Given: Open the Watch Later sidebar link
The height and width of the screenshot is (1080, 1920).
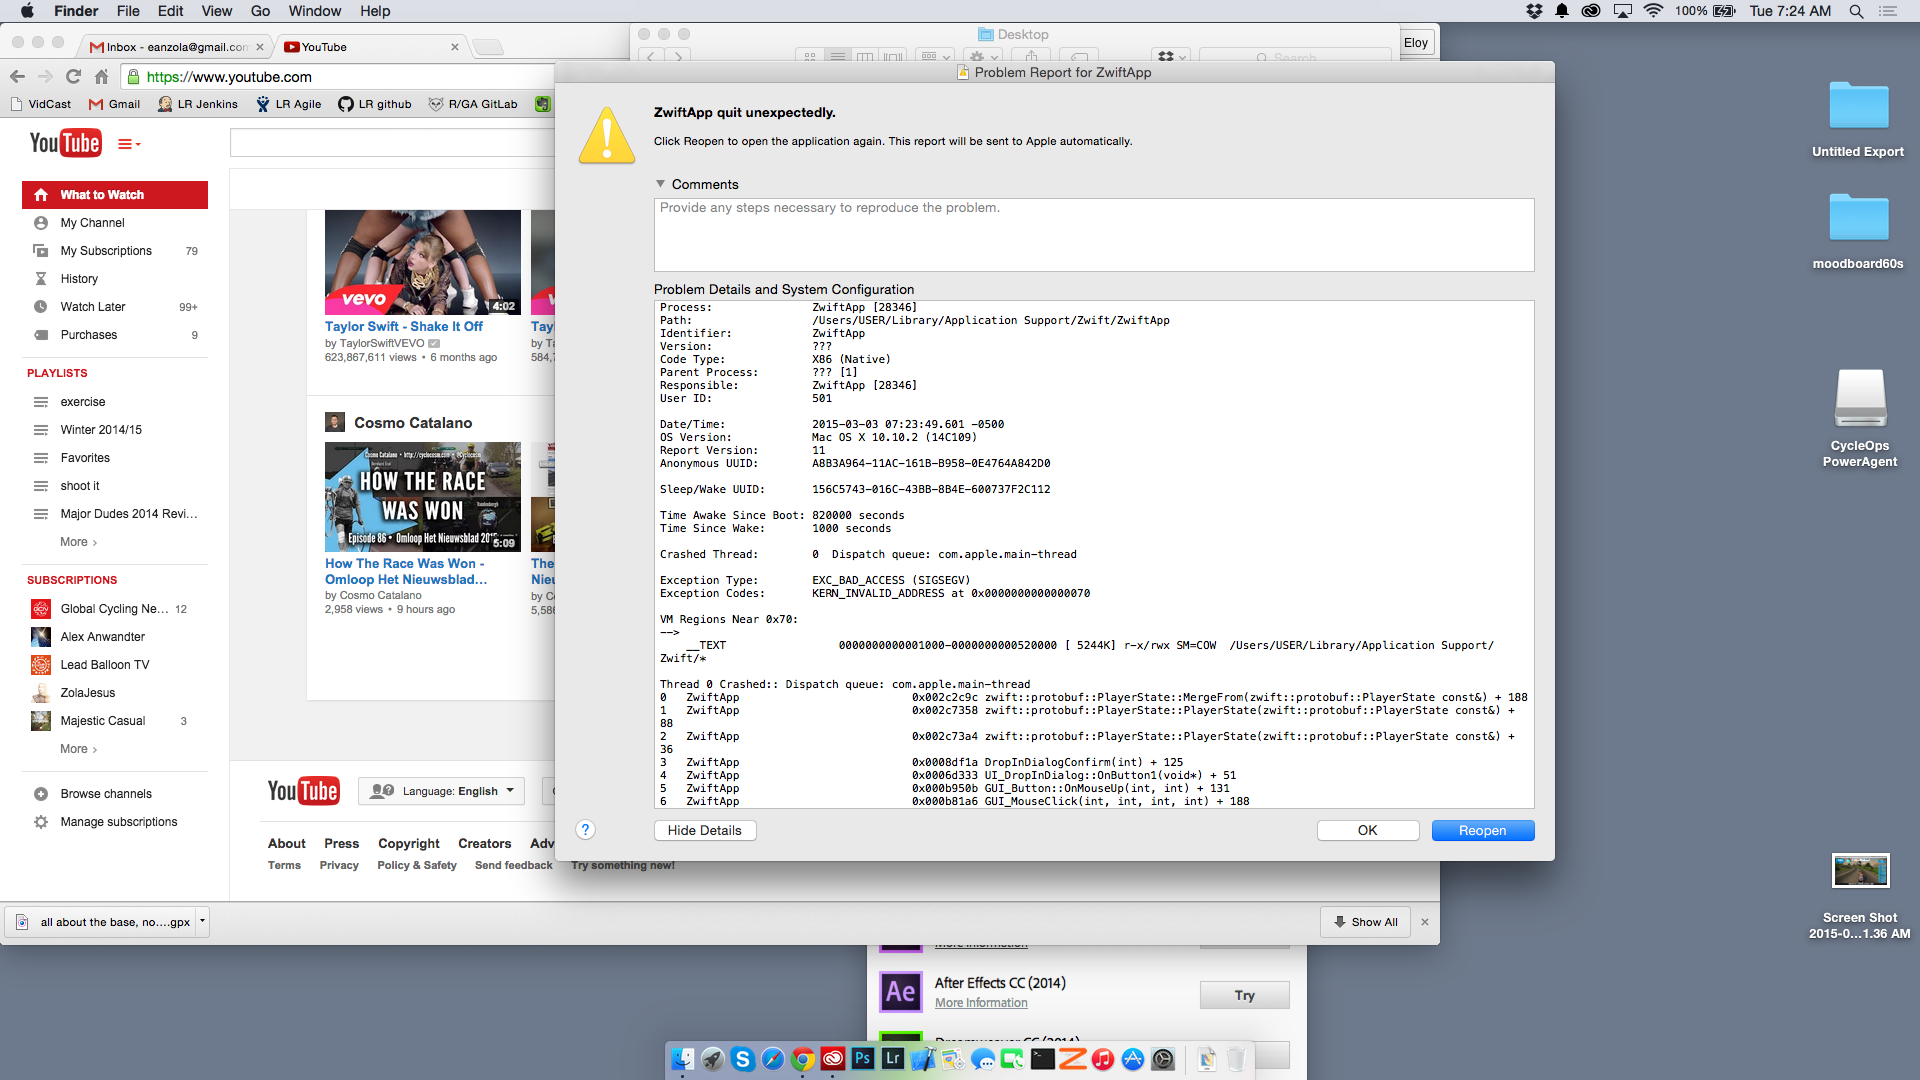Looking at the screenshot, I should coord(93,307).
